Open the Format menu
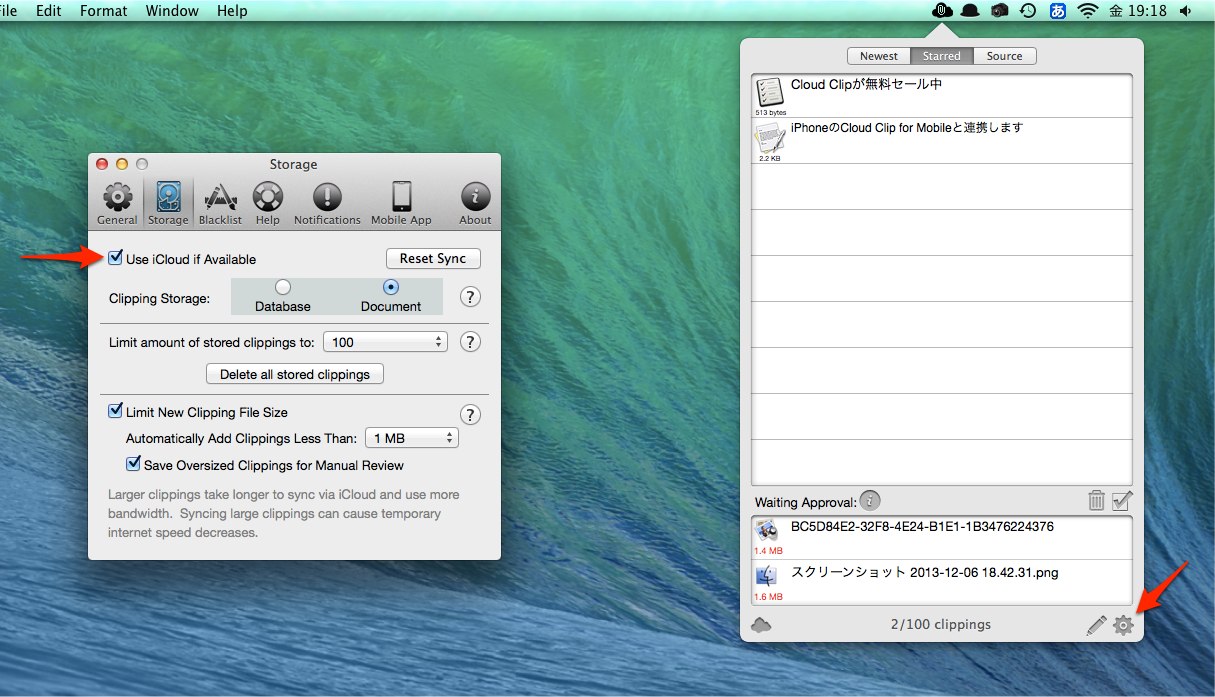This screenshot has height=697, width=1215. (x=104, y=11)
